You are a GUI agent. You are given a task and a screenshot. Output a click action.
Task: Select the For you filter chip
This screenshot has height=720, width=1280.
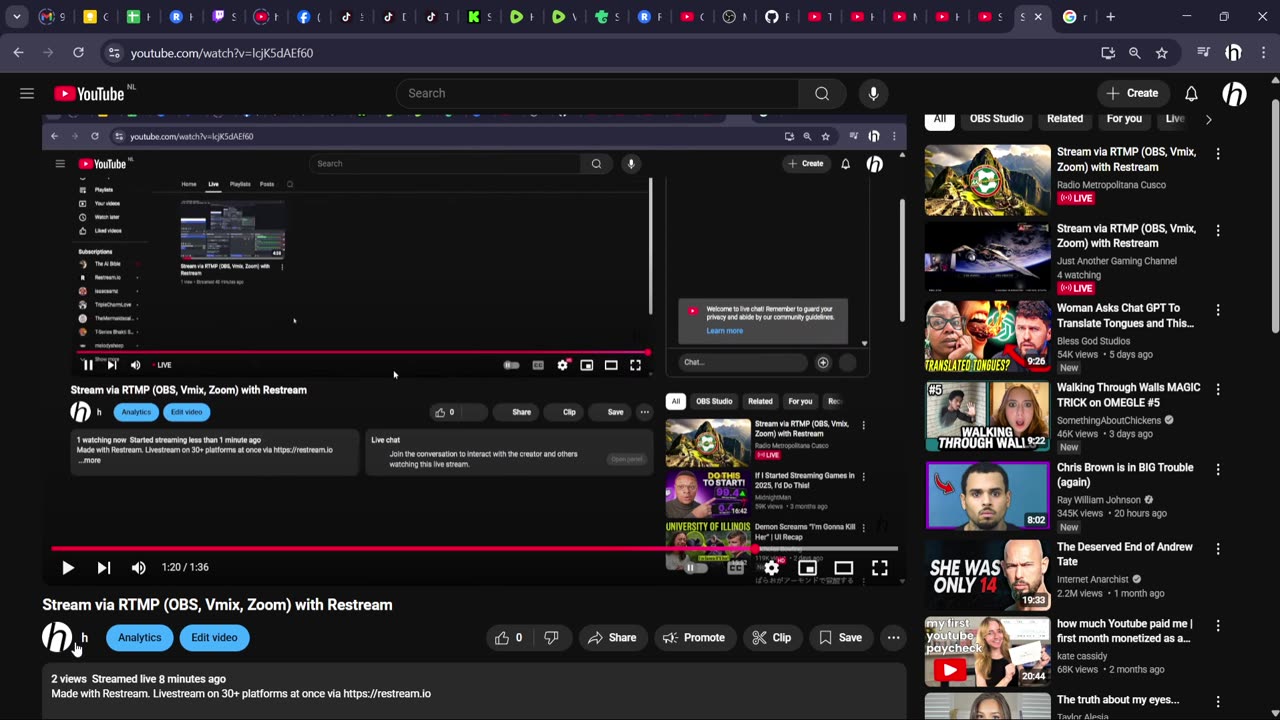pos(1124,118)
